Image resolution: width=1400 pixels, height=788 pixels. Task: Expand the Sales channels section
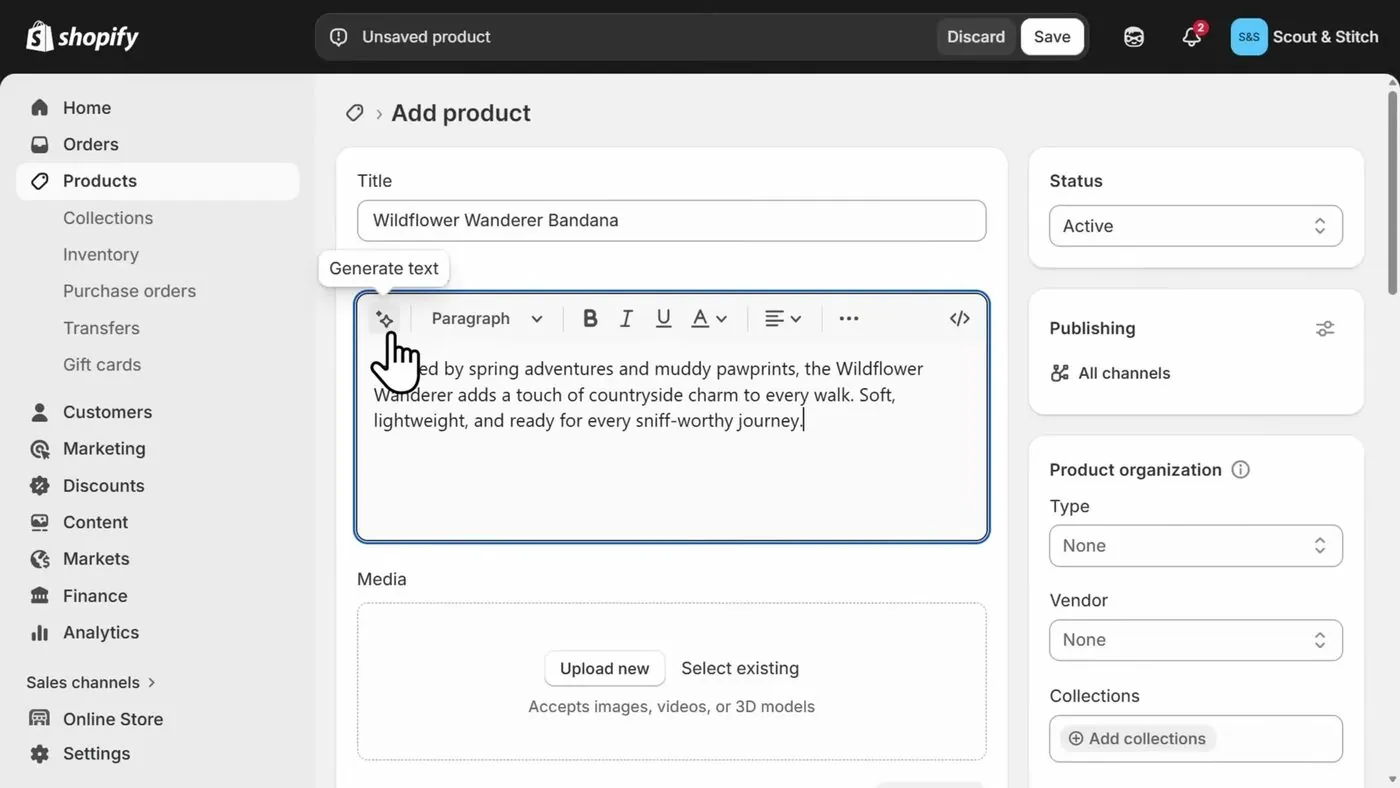pyautogui.click(x=91, y=683)
